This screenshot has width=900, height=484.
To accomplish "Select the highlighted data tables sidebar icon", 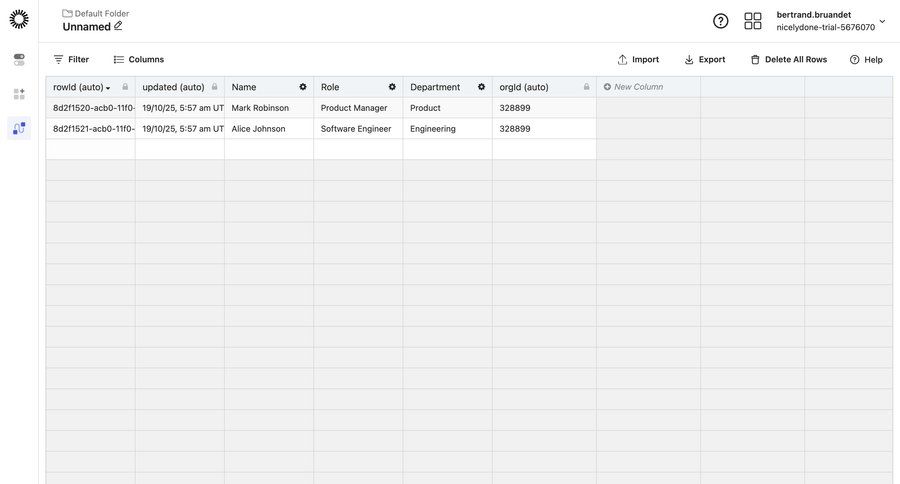I will 19,128.
